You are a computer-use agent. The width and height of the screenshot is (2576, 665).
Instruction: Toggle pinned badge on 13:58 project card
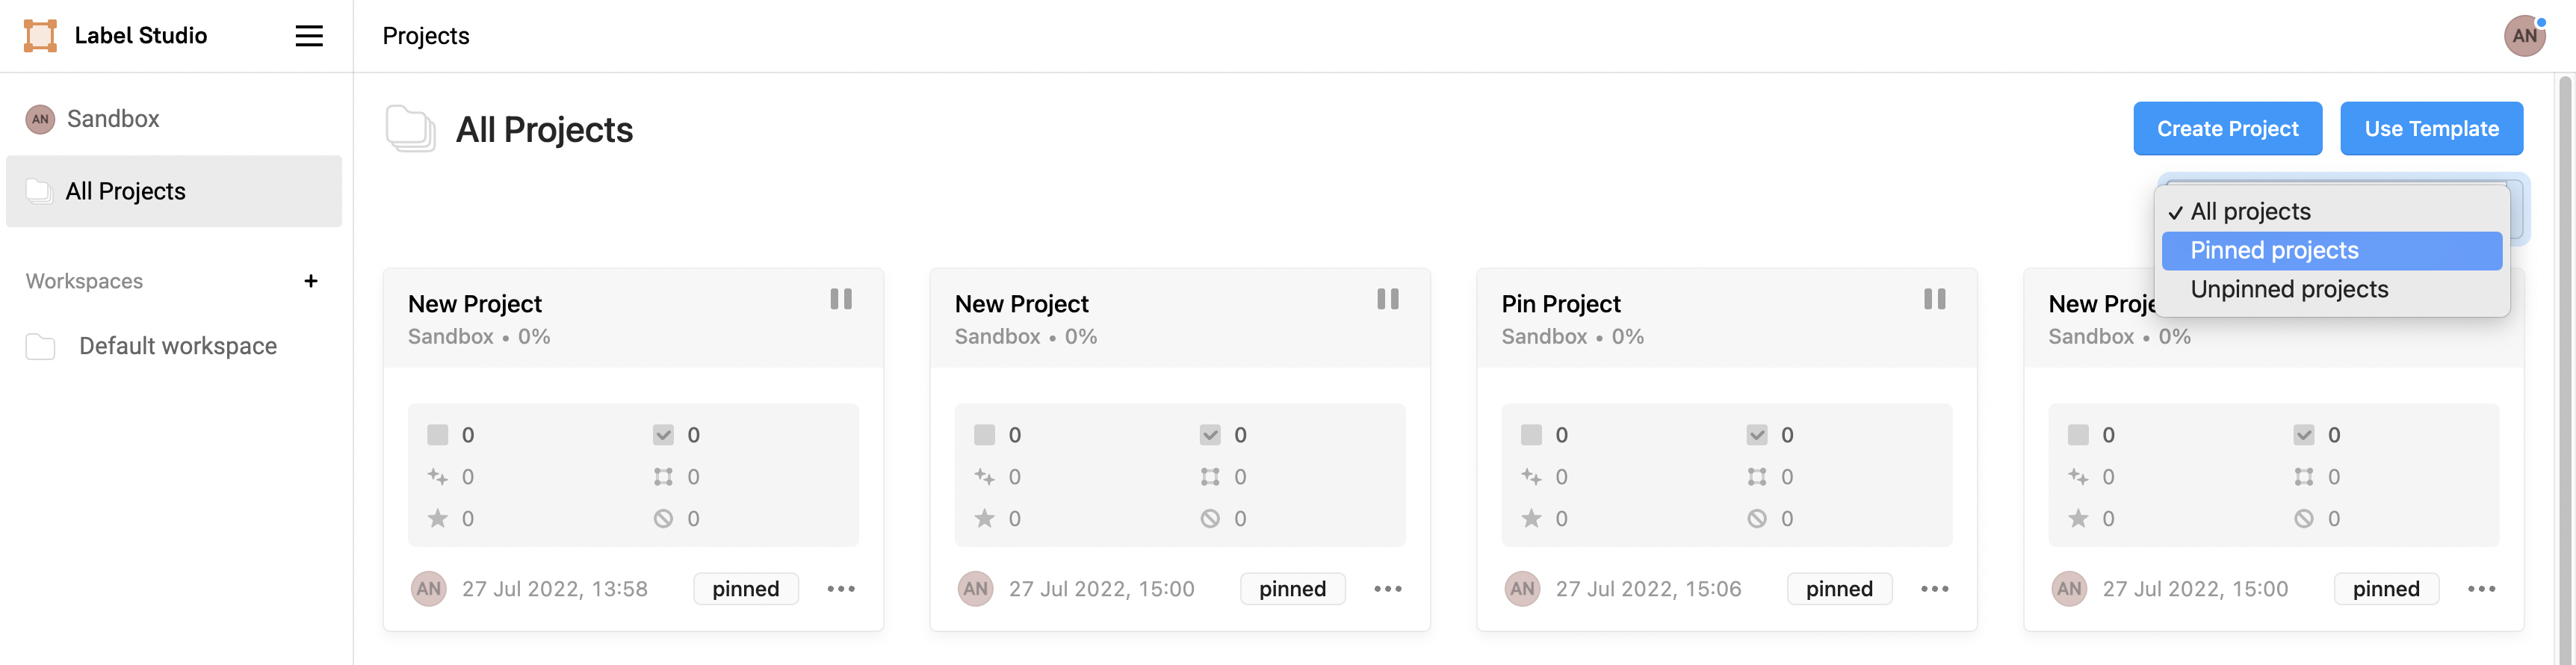pyautogui.click(x=745, y=589)
